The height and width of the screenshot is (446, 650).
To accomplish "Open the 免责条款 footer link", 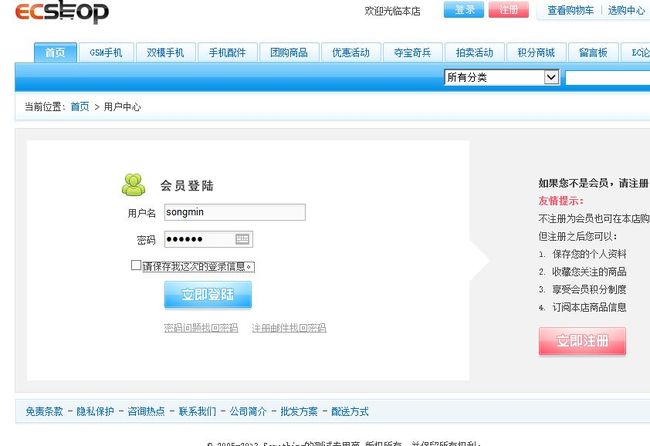I will [44, 412].
